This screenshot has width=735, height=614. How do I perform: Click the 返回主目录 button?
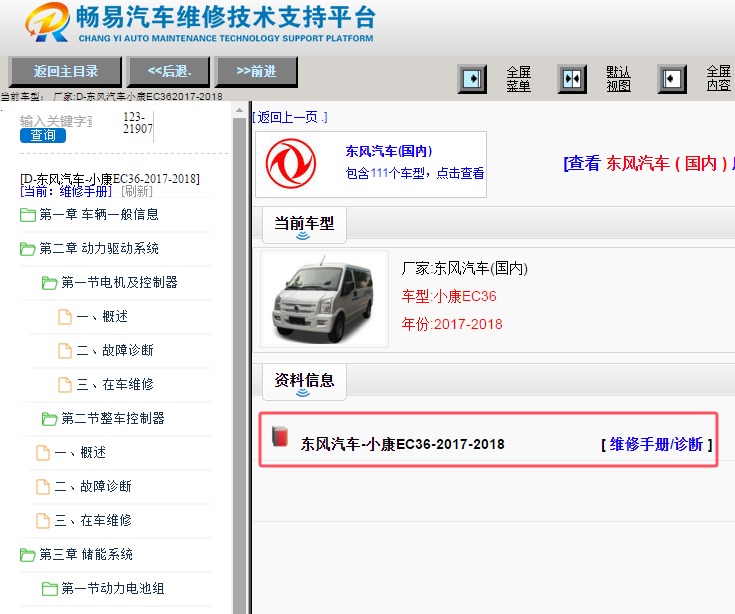[65, 72]
